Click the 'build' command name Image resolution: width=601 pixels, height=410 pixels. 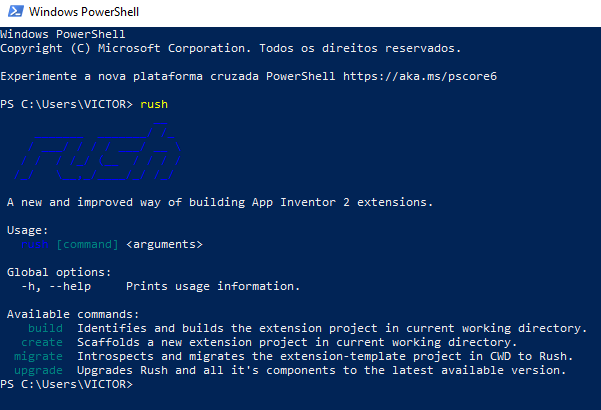[45, 328]
